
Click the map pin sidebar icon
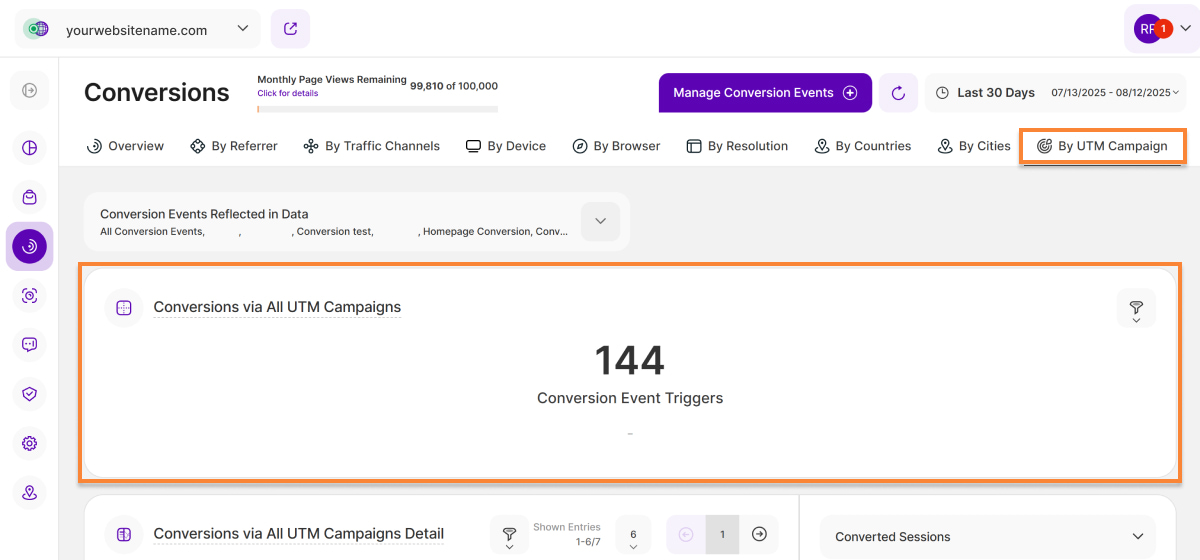pos(30,492)
